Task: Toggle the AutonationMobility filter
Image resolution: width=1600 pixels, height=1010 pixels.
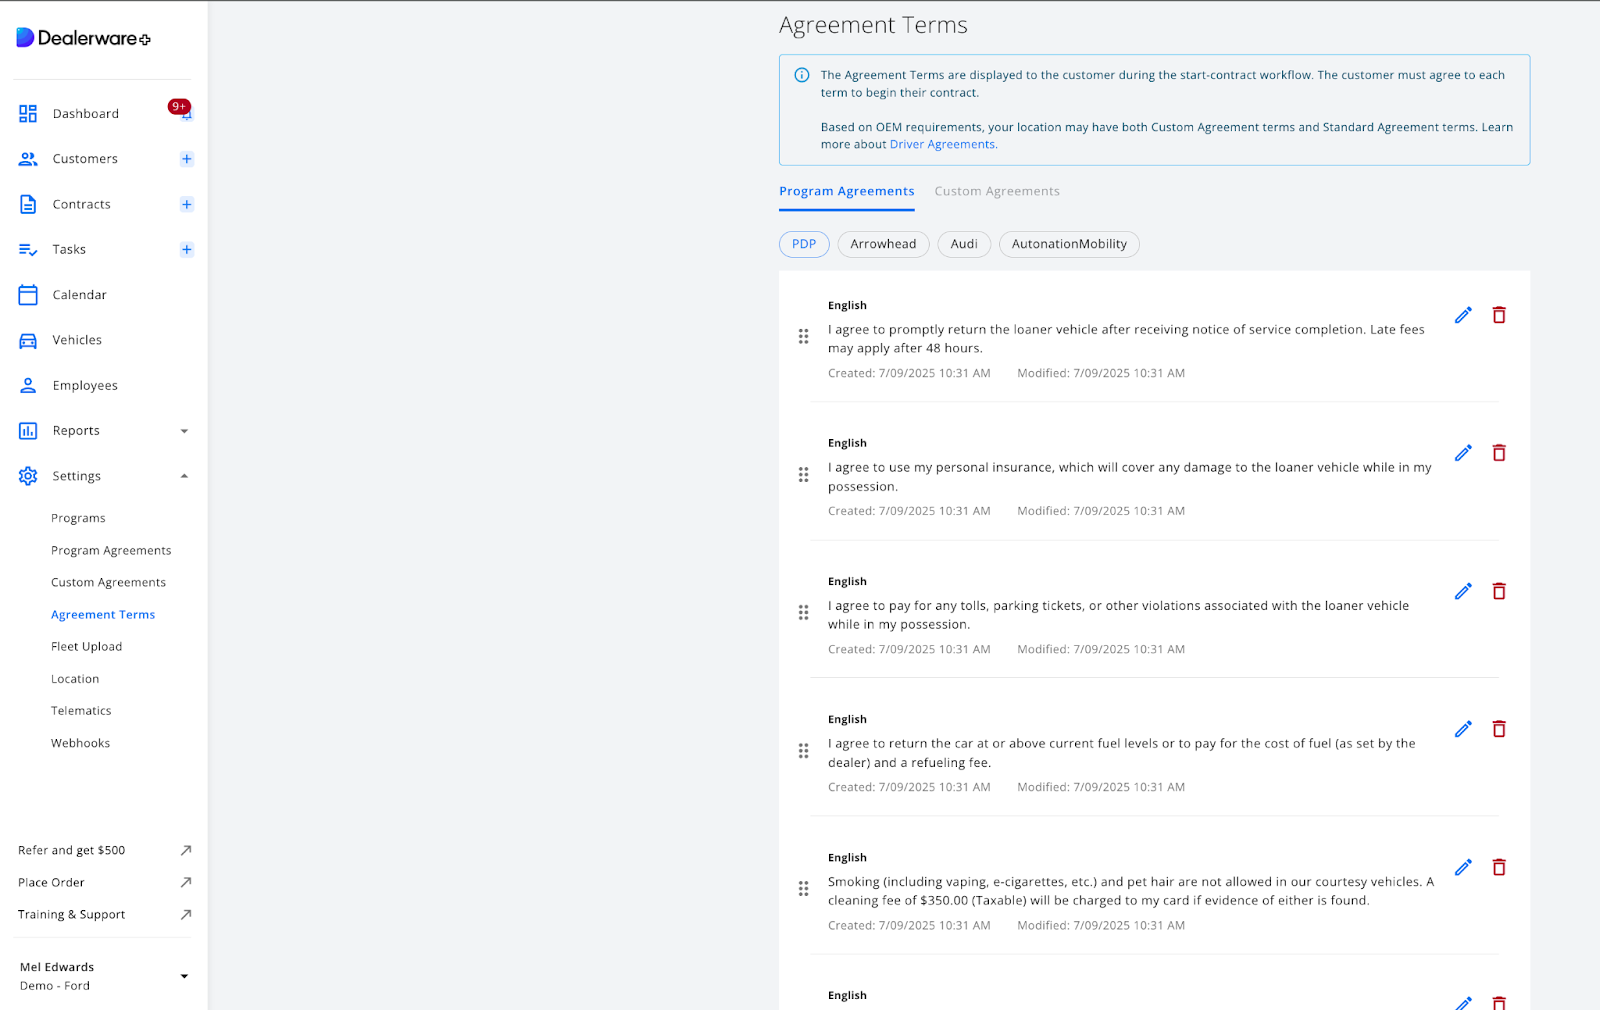Action: (x=1068, y=244)
